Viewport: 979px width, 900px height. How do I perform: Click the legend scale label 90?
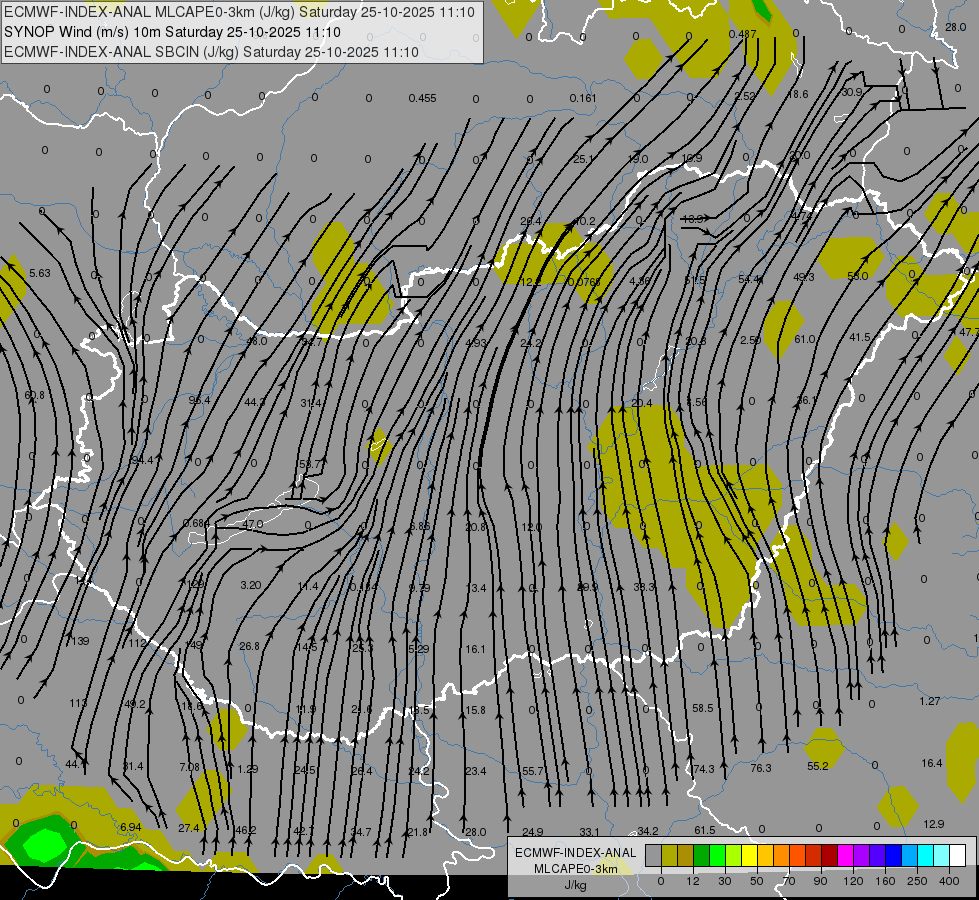click(821, 881)
